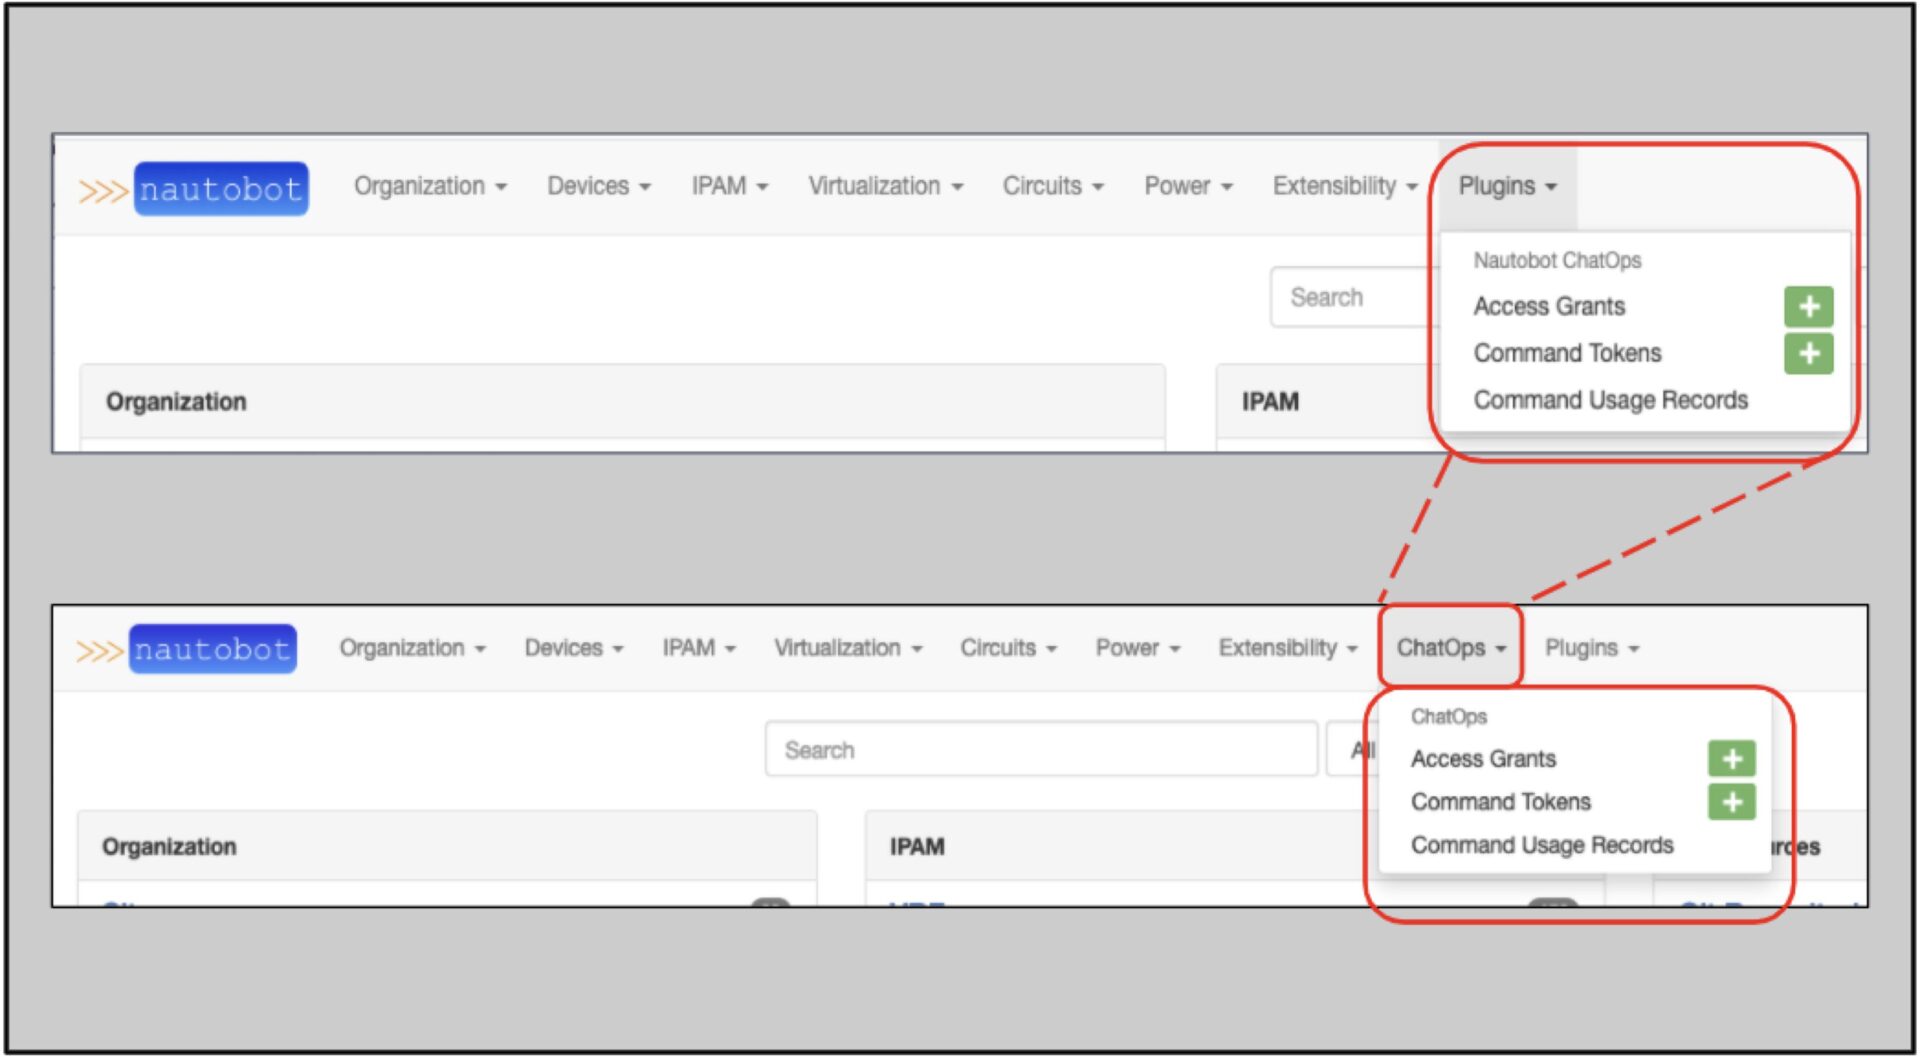Expand the Virtualization dropdown
Screen dimensions: 1920x1057
pos(884,186)
